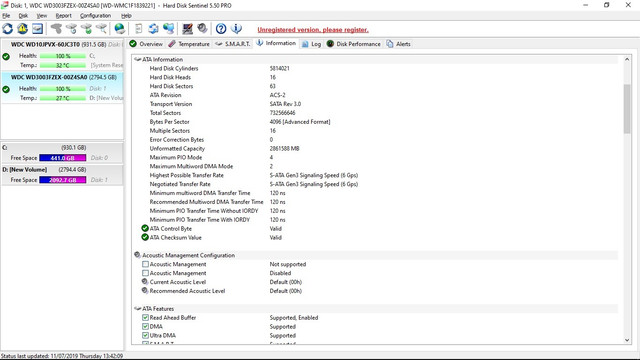Viewport: 640px width, 360px height.
Task: Click the 32 °C temperature bar
Action: point(63,65)
